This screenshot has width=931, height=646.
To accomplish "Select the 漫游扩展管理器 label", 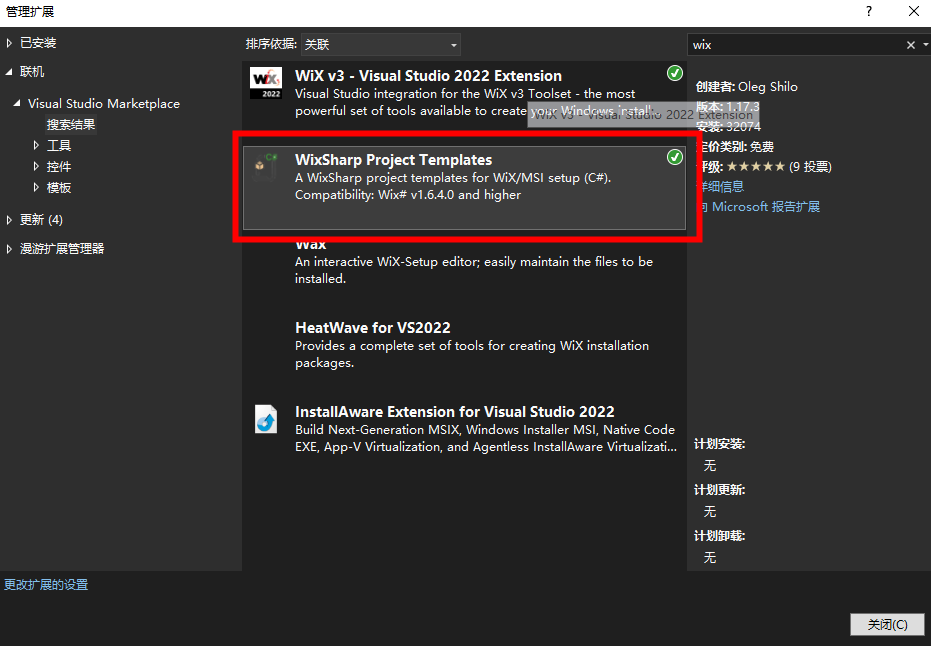I will tap(62, 249).
